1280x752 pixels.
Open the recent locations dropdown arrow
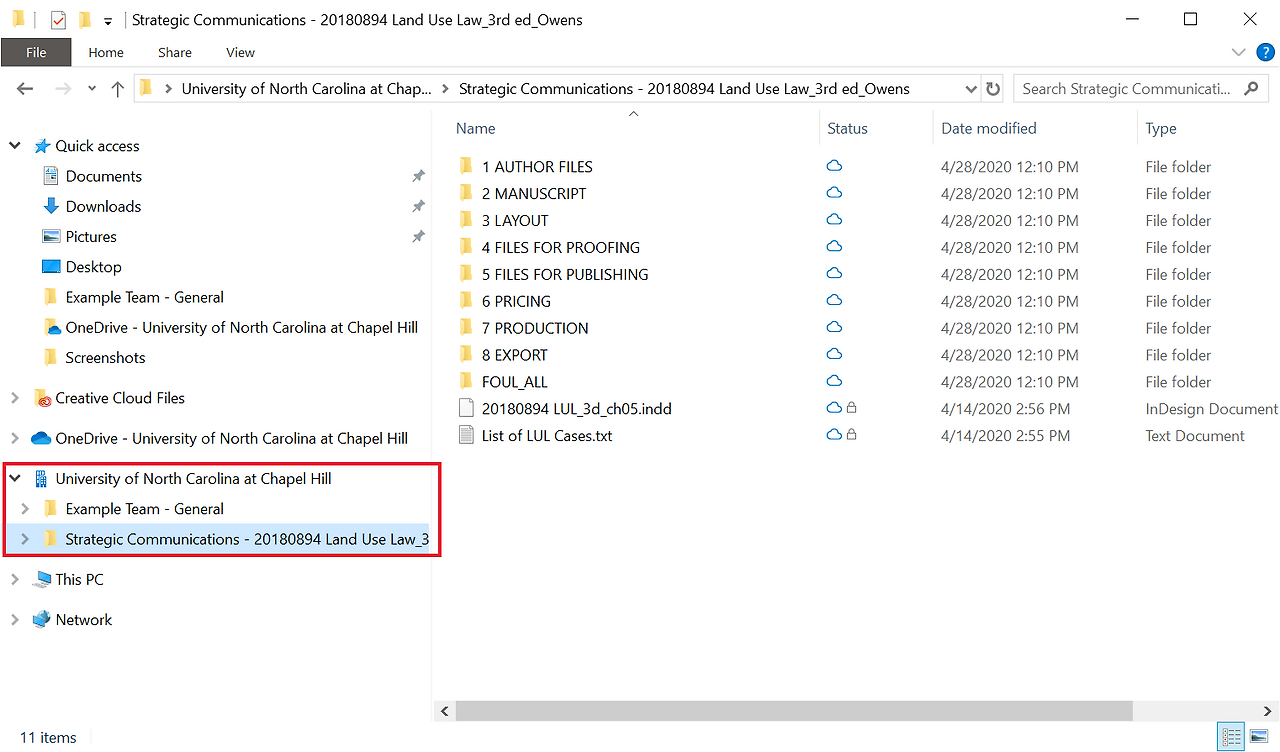pos(92,89)
